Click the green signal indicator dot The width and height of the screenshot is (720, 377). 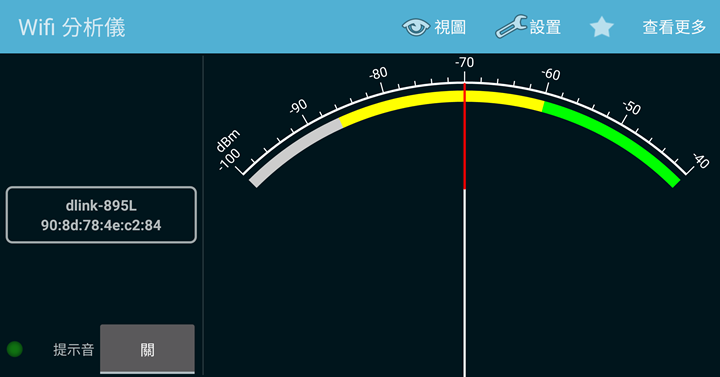(x=15, y=349)
